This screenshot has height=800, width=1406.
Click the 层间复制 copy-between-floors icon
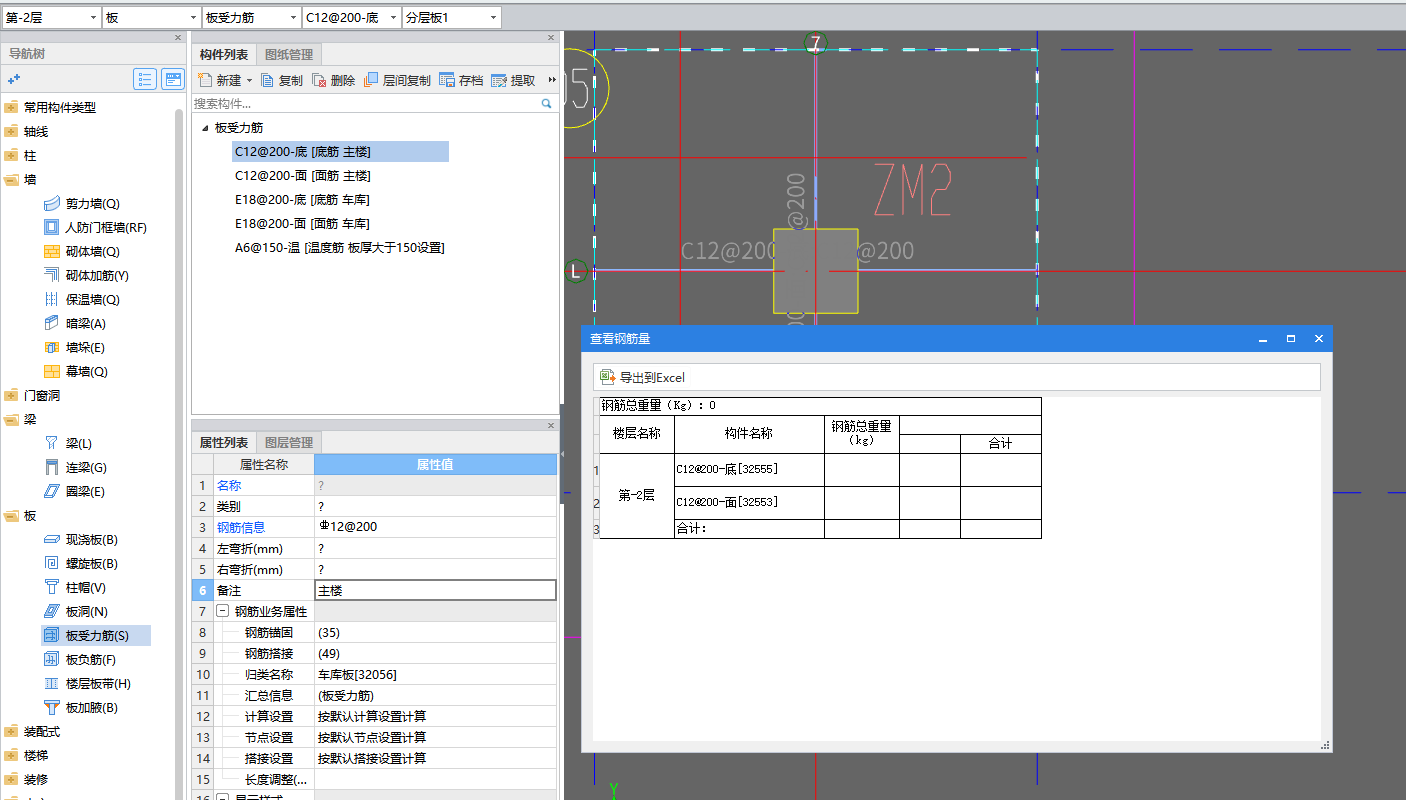(371, 80)
